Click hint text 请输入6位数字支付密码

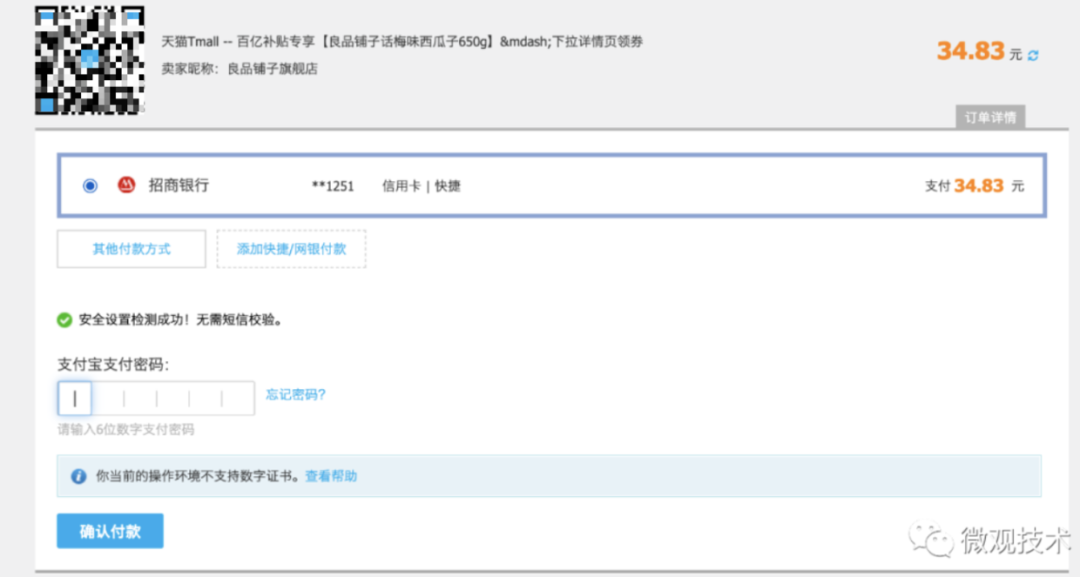(126, 430)
